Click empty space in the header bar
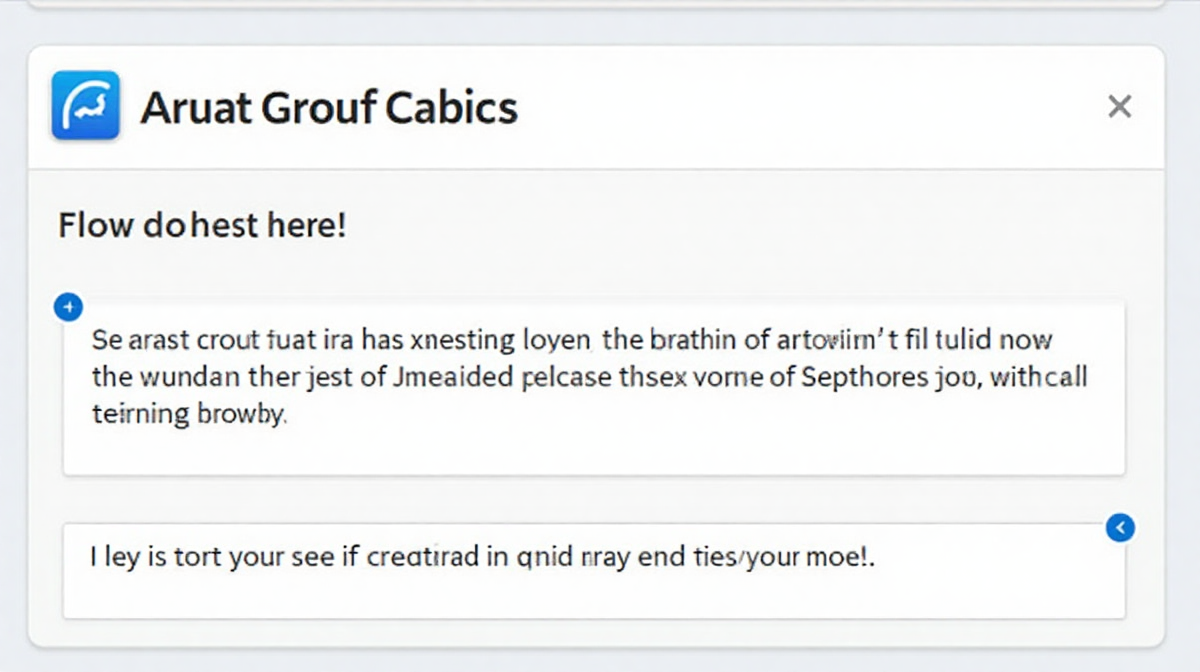Image resolution: width=1200 pixels, height=672 pixels. coord(800,107)
